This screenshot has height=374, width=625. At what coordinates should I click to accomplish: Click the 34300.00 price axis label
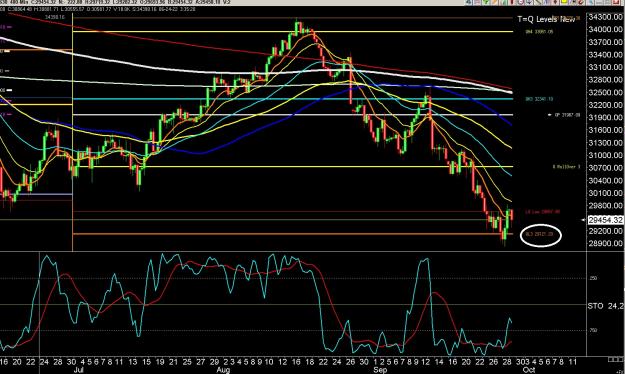[x=605, y=17]
